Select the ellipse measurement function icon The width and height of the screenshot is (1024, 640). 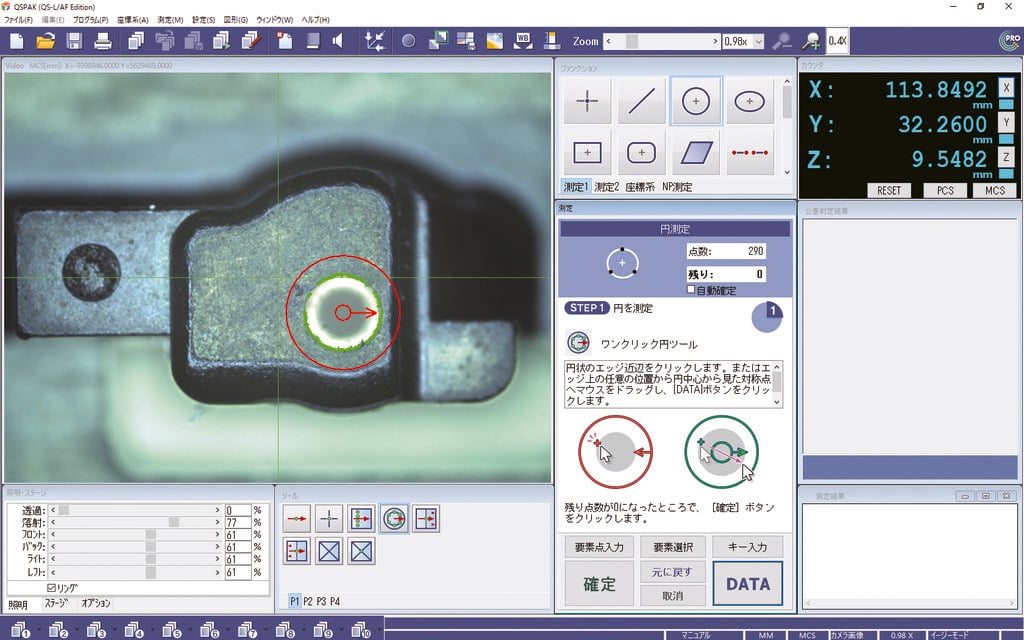[x=750, y=100]
